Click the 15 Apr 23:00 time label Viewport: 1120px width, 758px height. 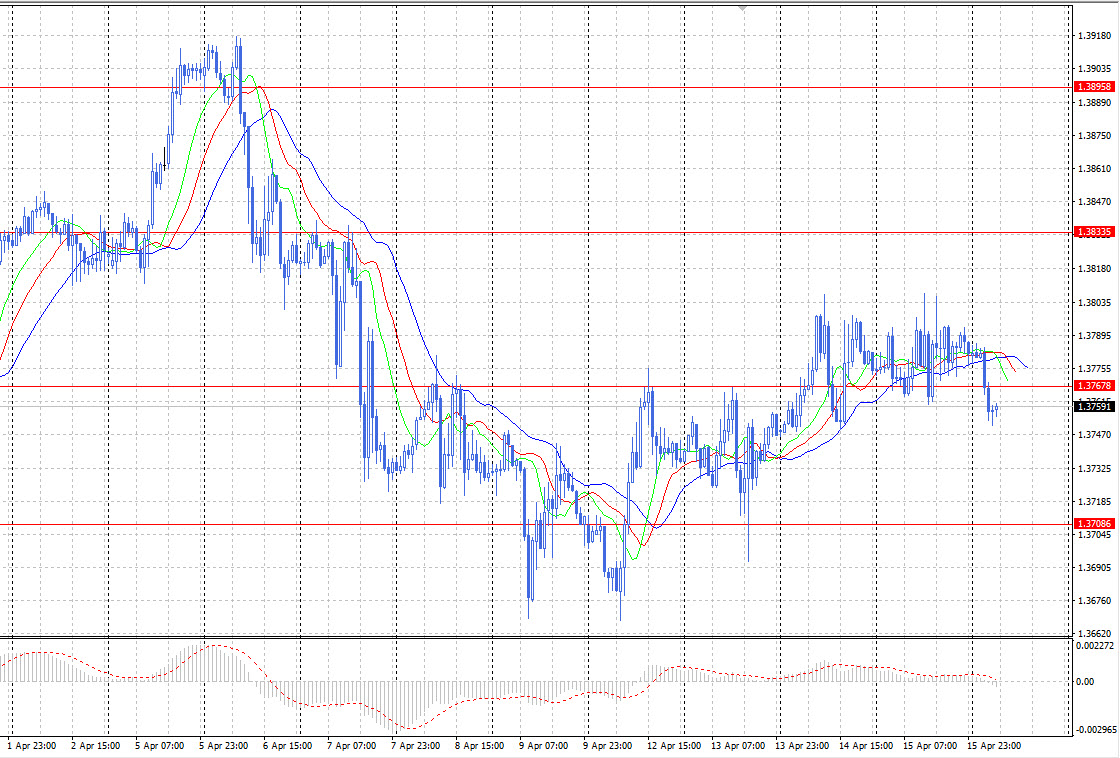pyautogui.click(x=993, y=746)
